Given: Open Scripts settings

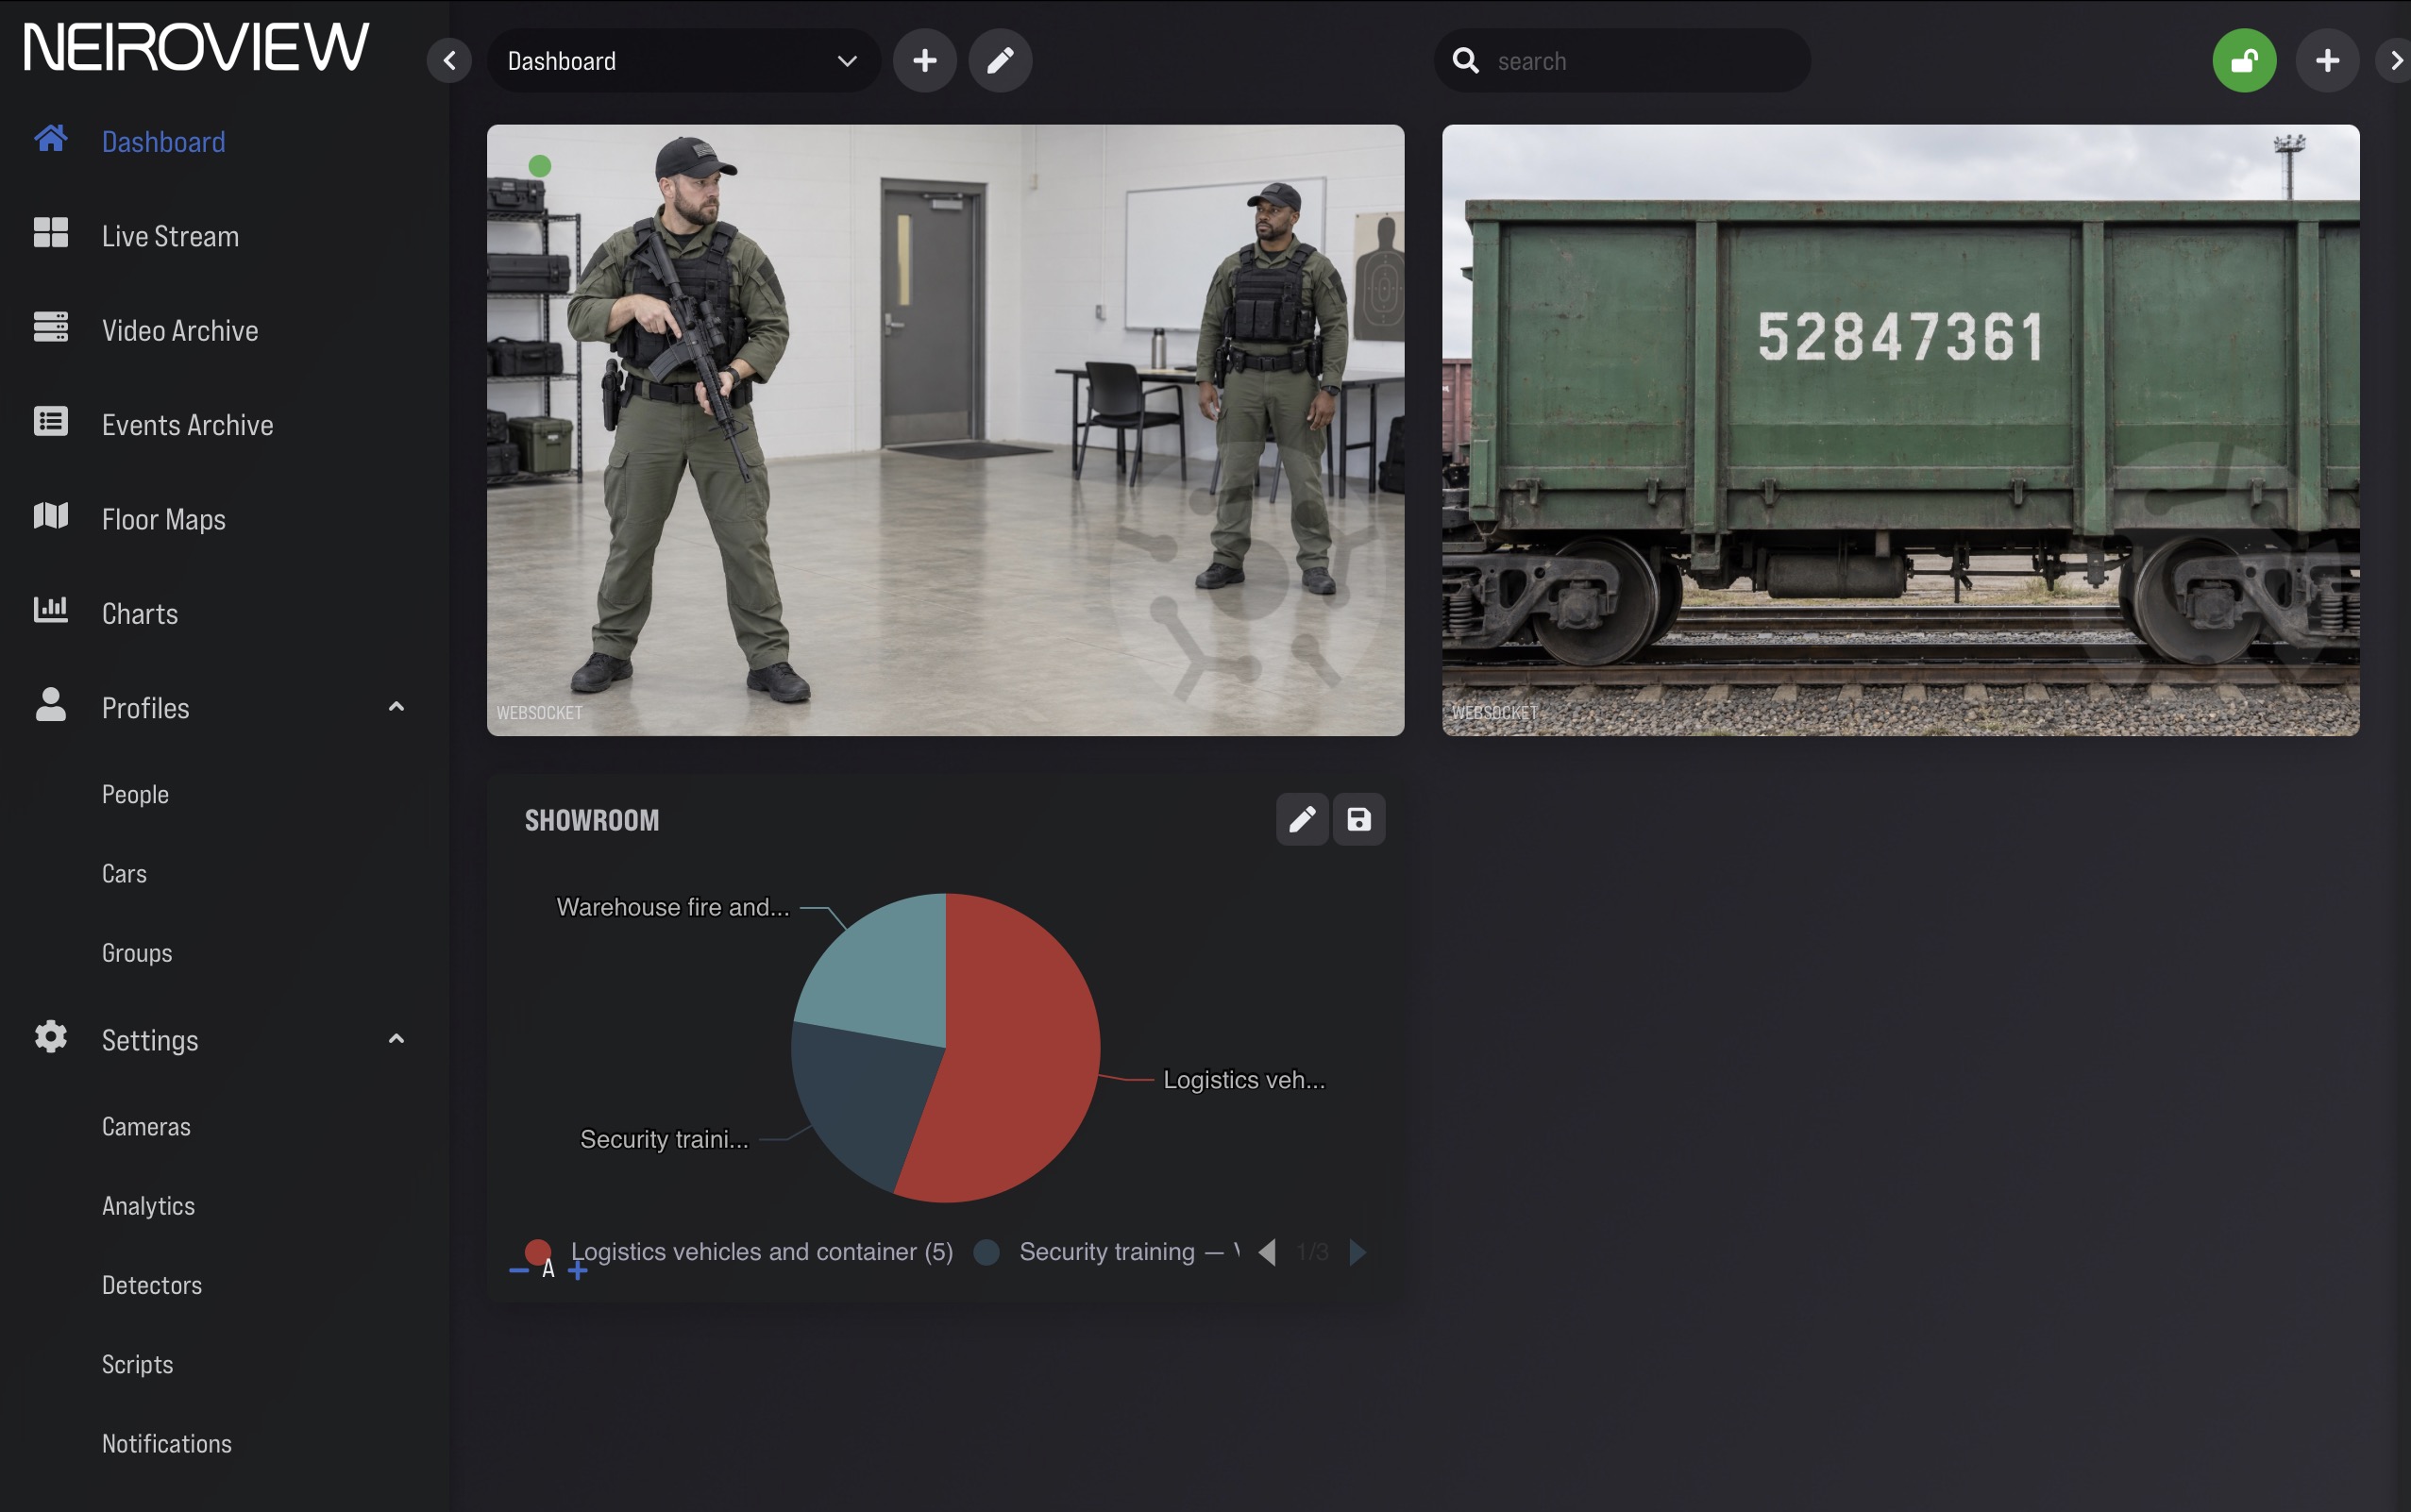Looking at the screenshot, I should tap(137, 1364).
